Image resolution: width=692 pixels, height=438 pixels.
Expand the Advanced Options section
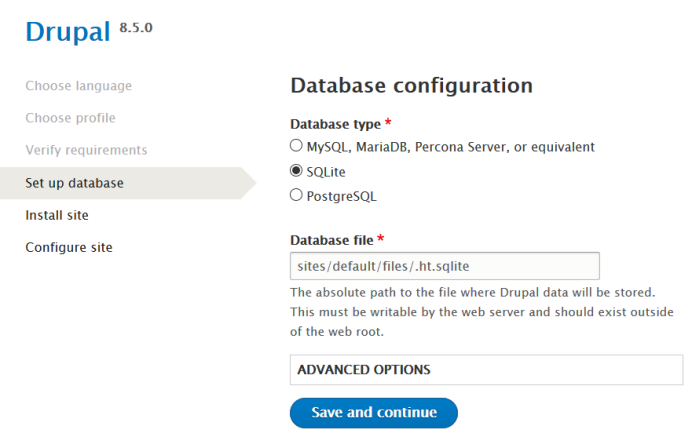pyautogui.click(x=364, y=369)
